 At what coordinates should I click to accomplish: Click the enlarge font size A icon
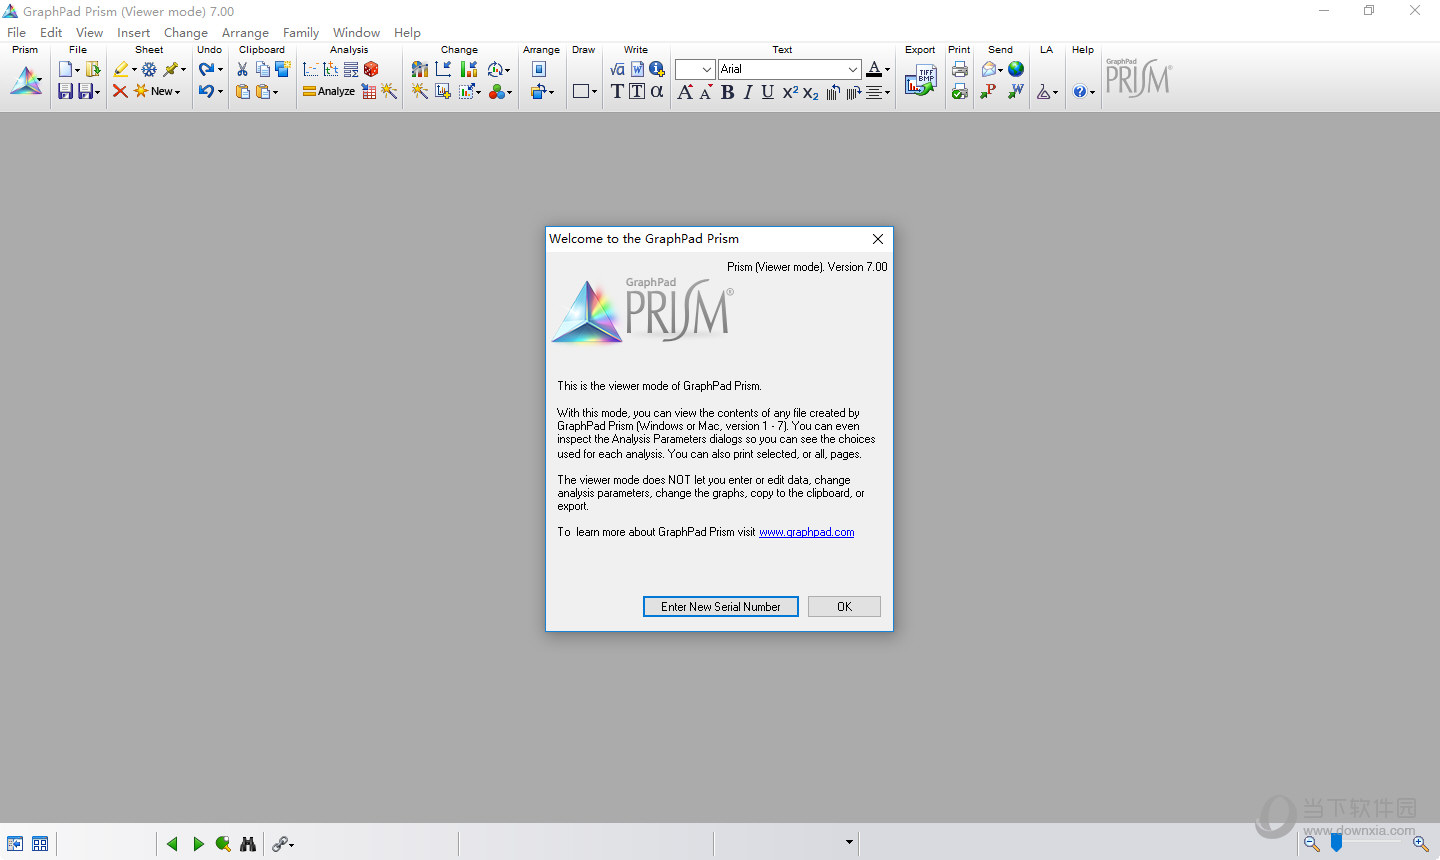tap(685, 92)
